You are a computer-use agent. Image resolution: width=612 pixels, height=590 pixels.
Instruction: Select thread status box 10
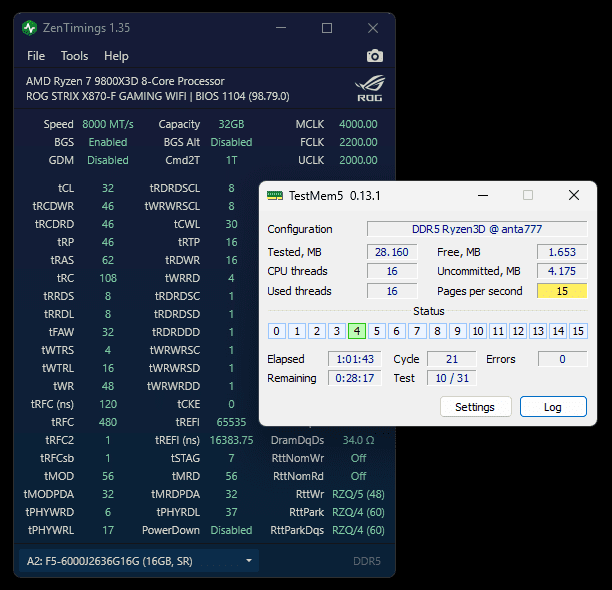[x=478, y=331]
